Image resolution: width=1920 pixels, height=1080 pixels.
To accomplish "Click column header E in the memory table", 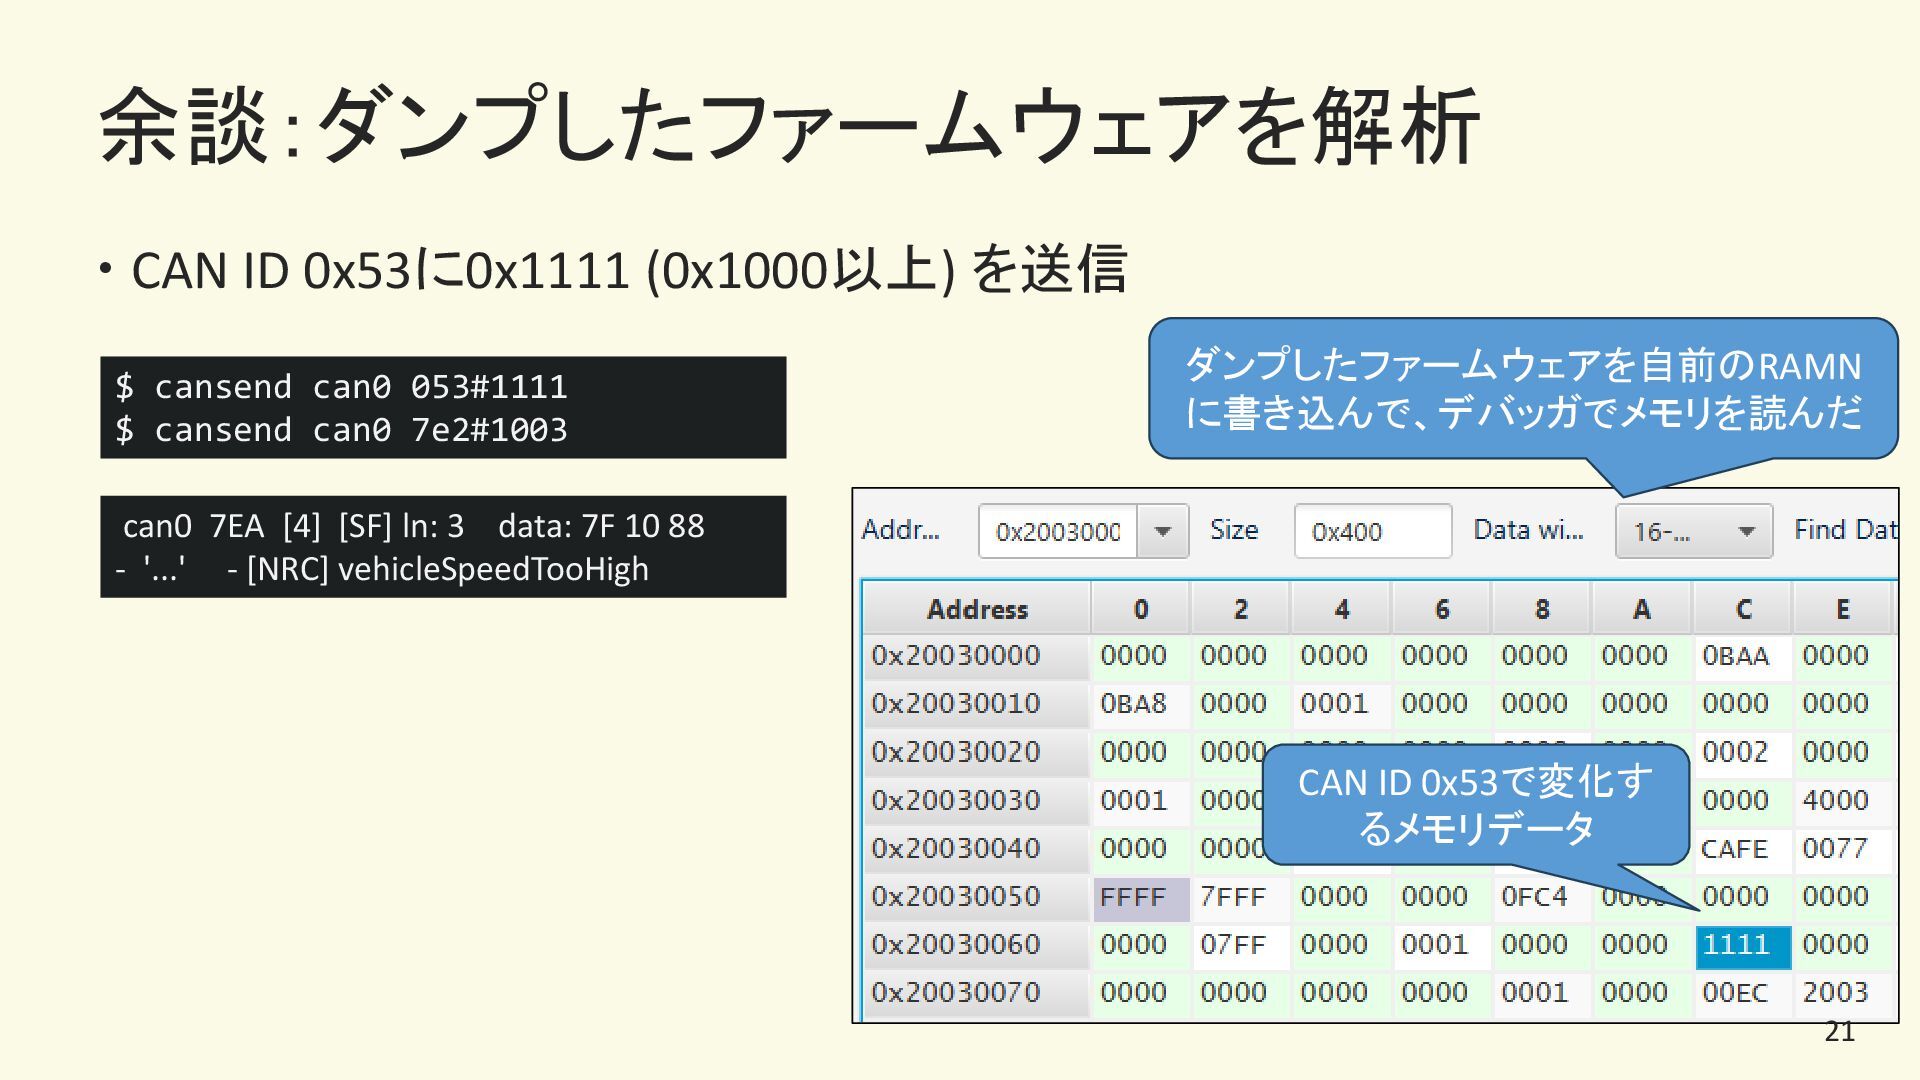I will [1842, 609].
